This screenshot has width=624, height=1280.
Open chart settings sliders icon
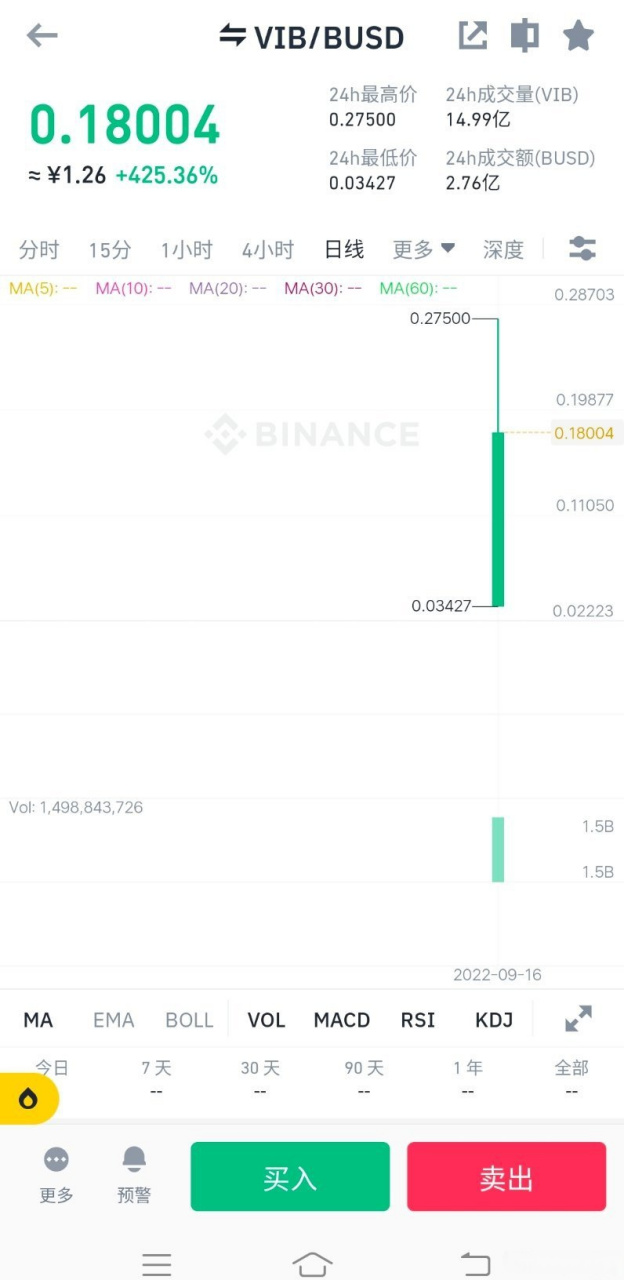[x=582, y=249]
